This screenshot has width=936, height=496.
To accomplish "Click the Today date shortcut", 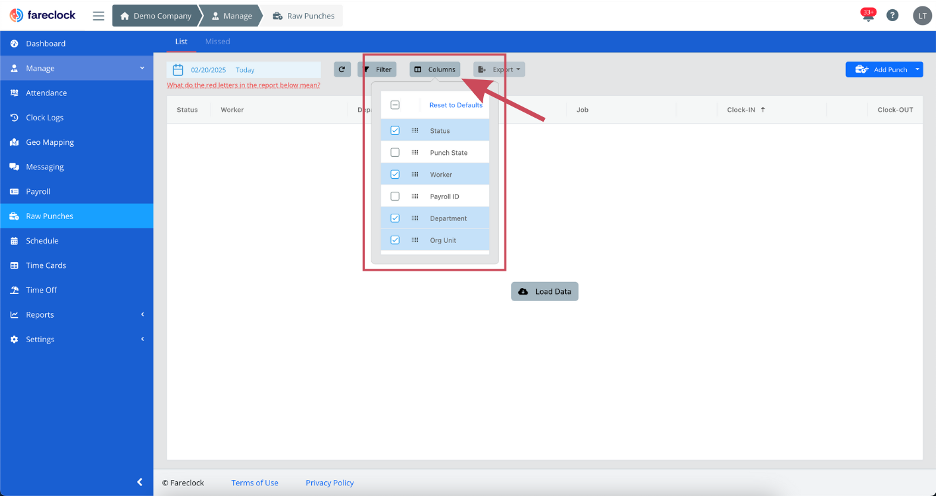I will pyautogui.click(x=245, y=70).
